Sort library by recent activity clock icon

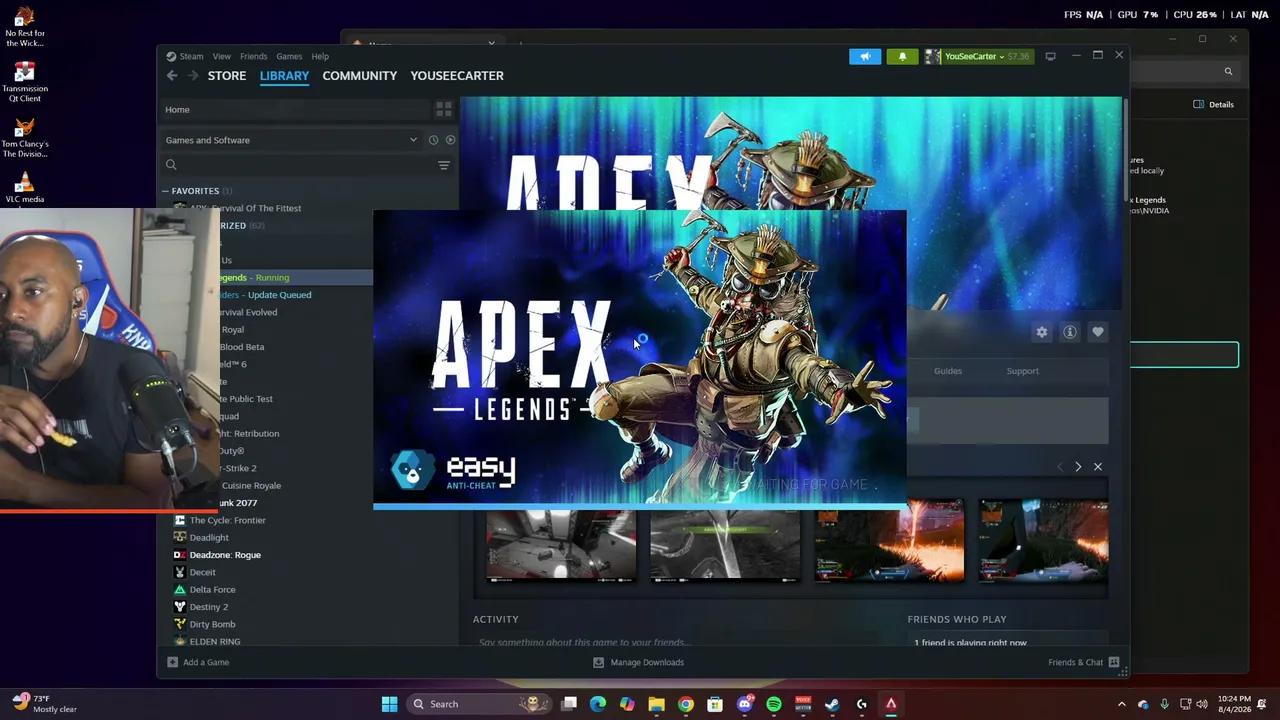coord(433,140)
